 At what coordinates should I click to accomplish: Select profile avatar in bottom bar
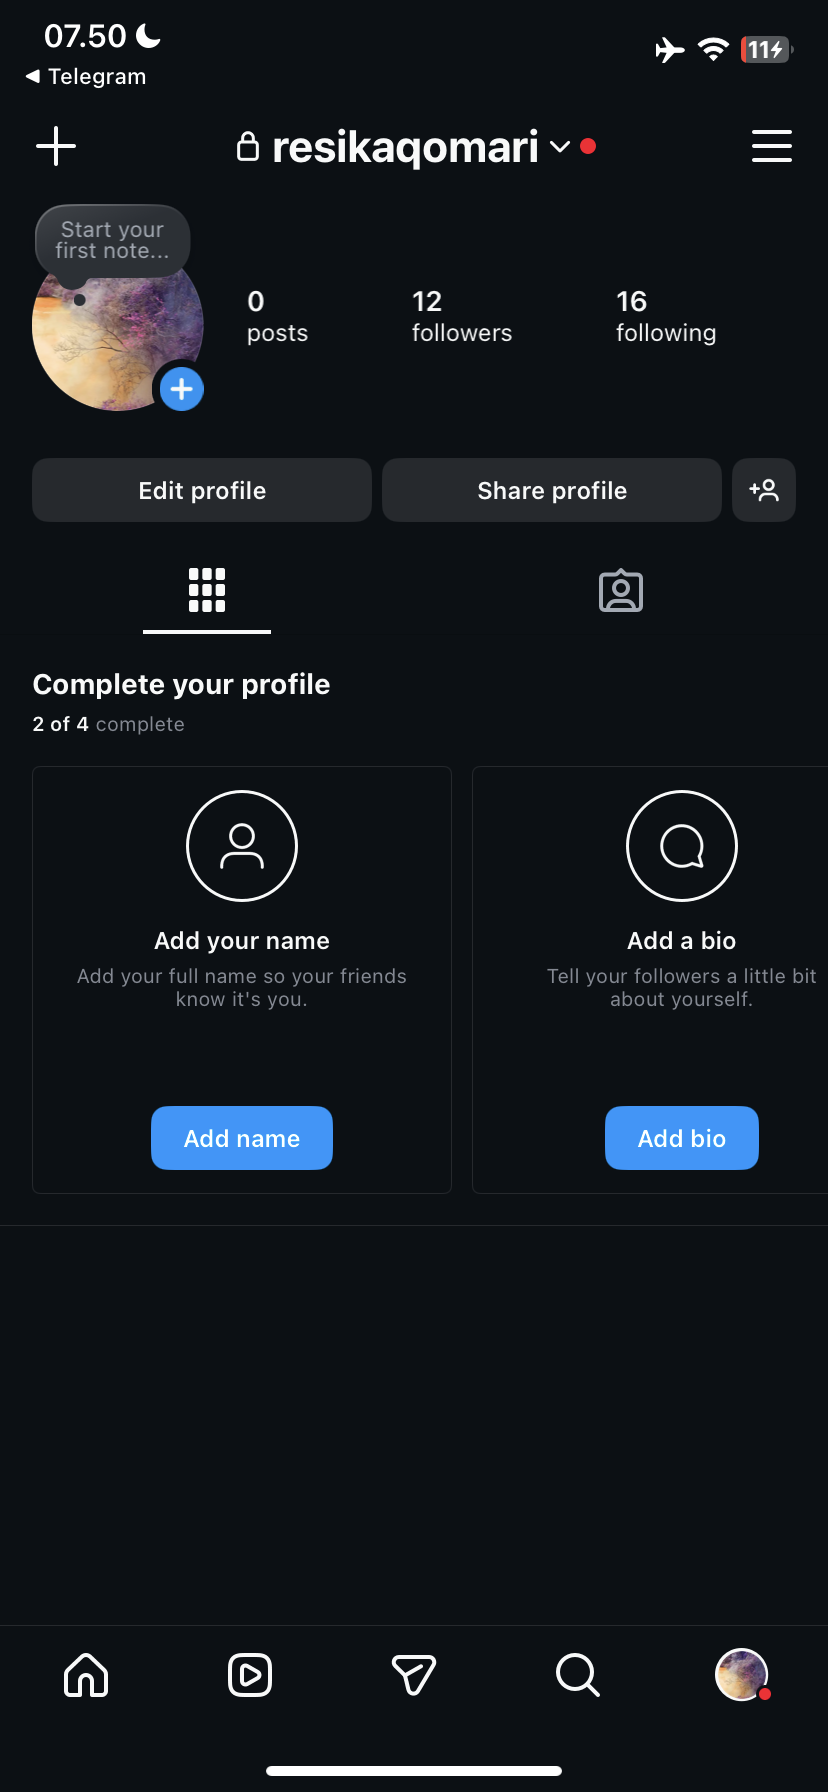coord(742,1674)
